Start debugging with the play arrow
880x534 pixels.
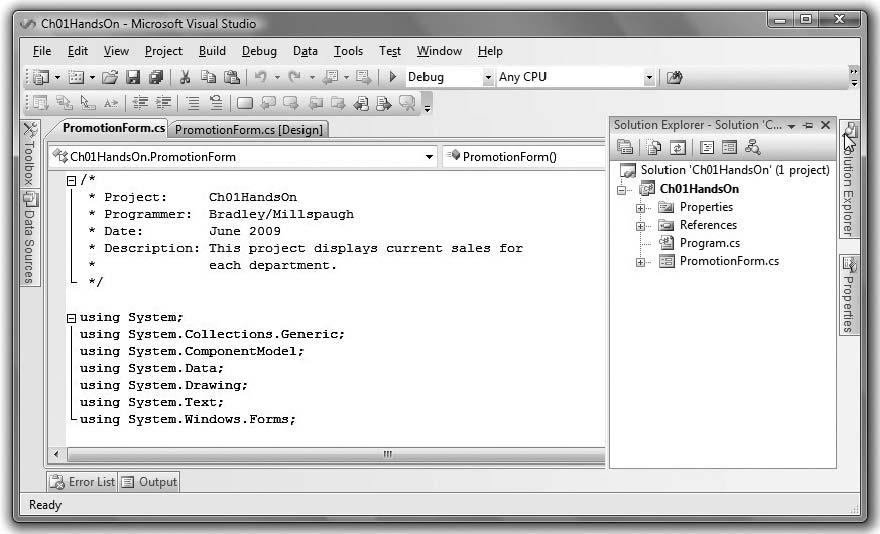pos(393,76)
